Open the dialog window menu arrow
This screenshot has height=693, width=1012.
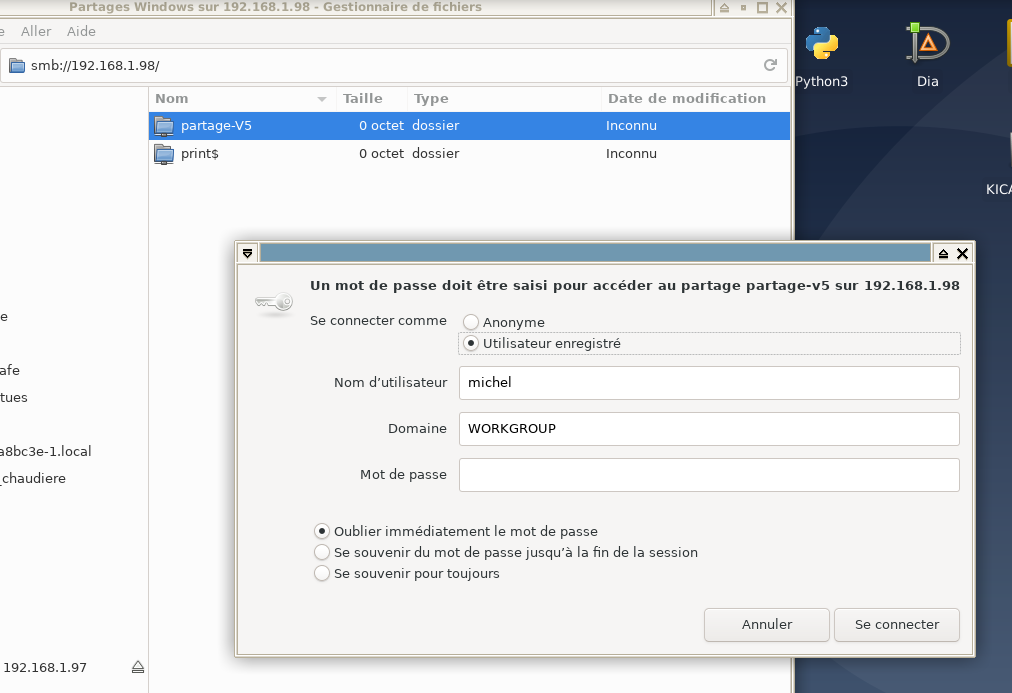coord(248,254)
